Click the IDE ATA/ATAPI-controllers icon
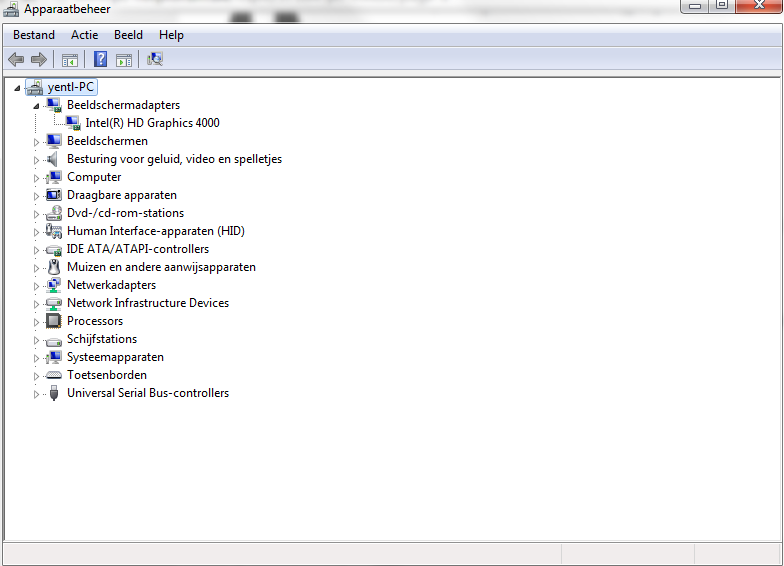 [x=54, y=250]
